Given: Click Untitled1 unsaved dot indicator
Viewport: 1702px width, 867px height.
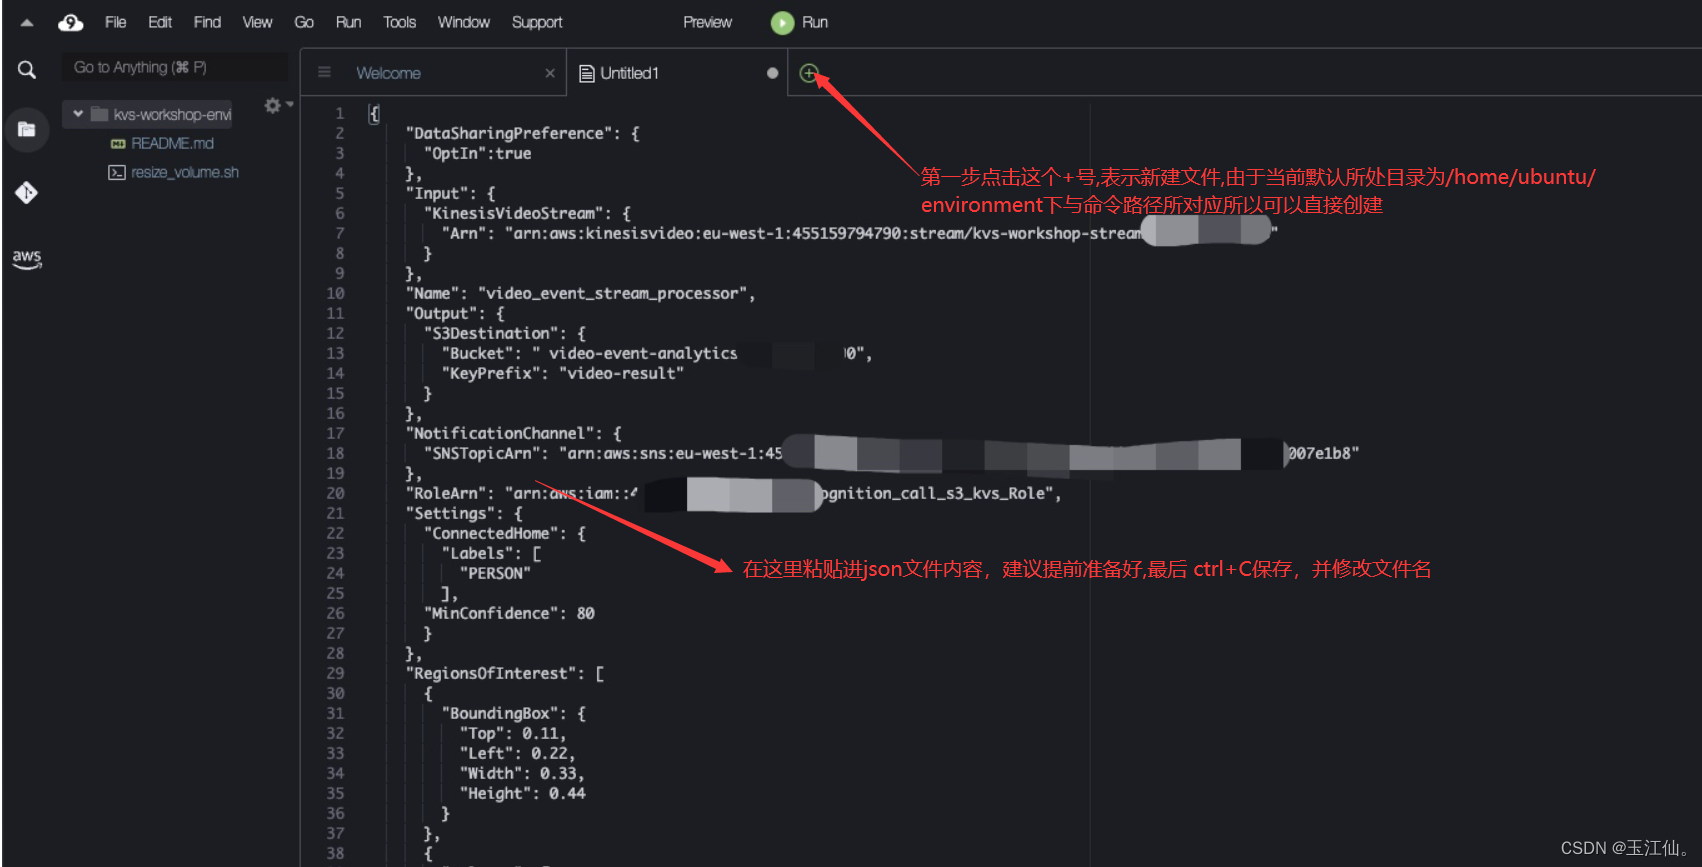Looking at the screenshot, I should 772,73.
